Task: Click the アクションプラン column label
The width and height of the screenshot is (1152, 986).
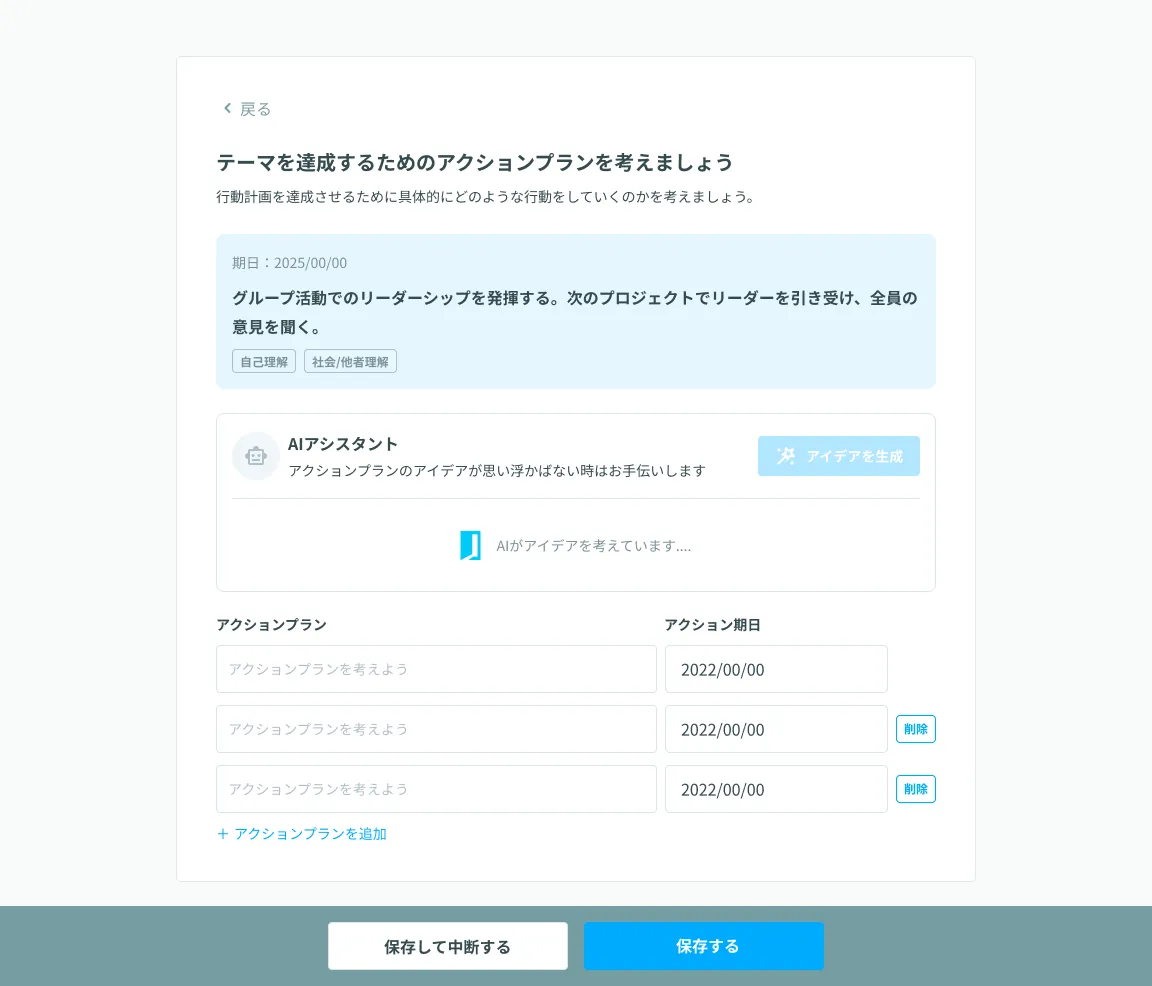Action: [271, 625]
